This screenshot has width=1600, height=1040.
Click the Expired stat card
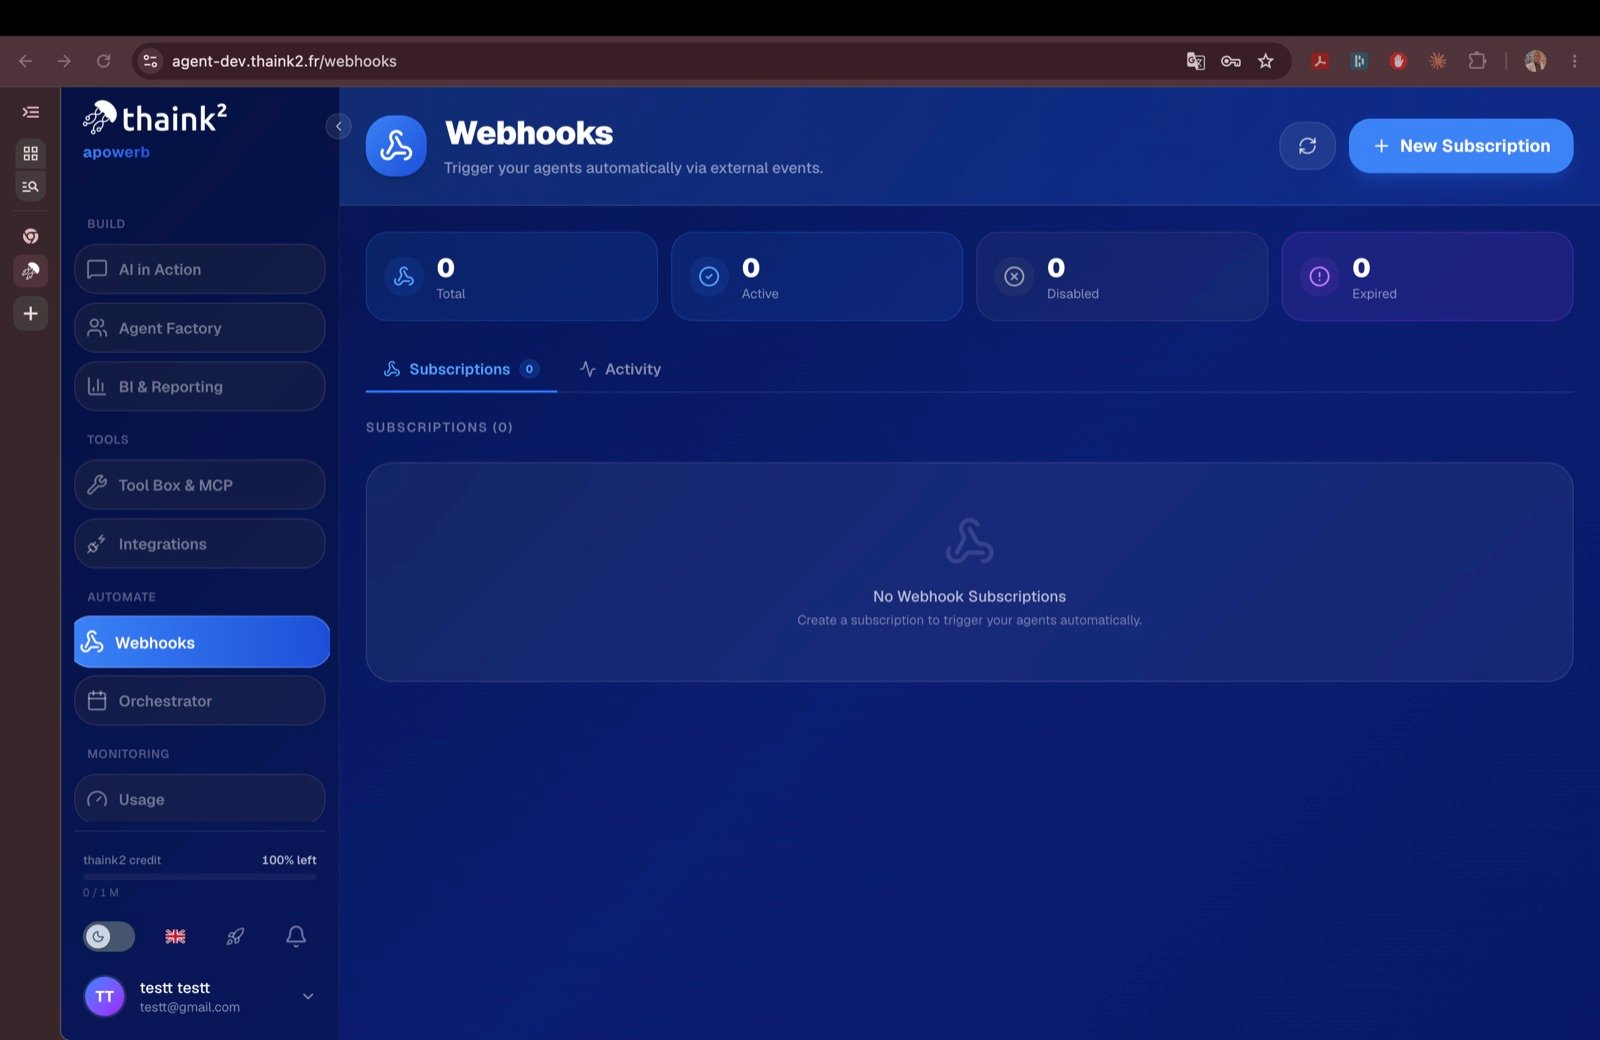click(1427, 277)
